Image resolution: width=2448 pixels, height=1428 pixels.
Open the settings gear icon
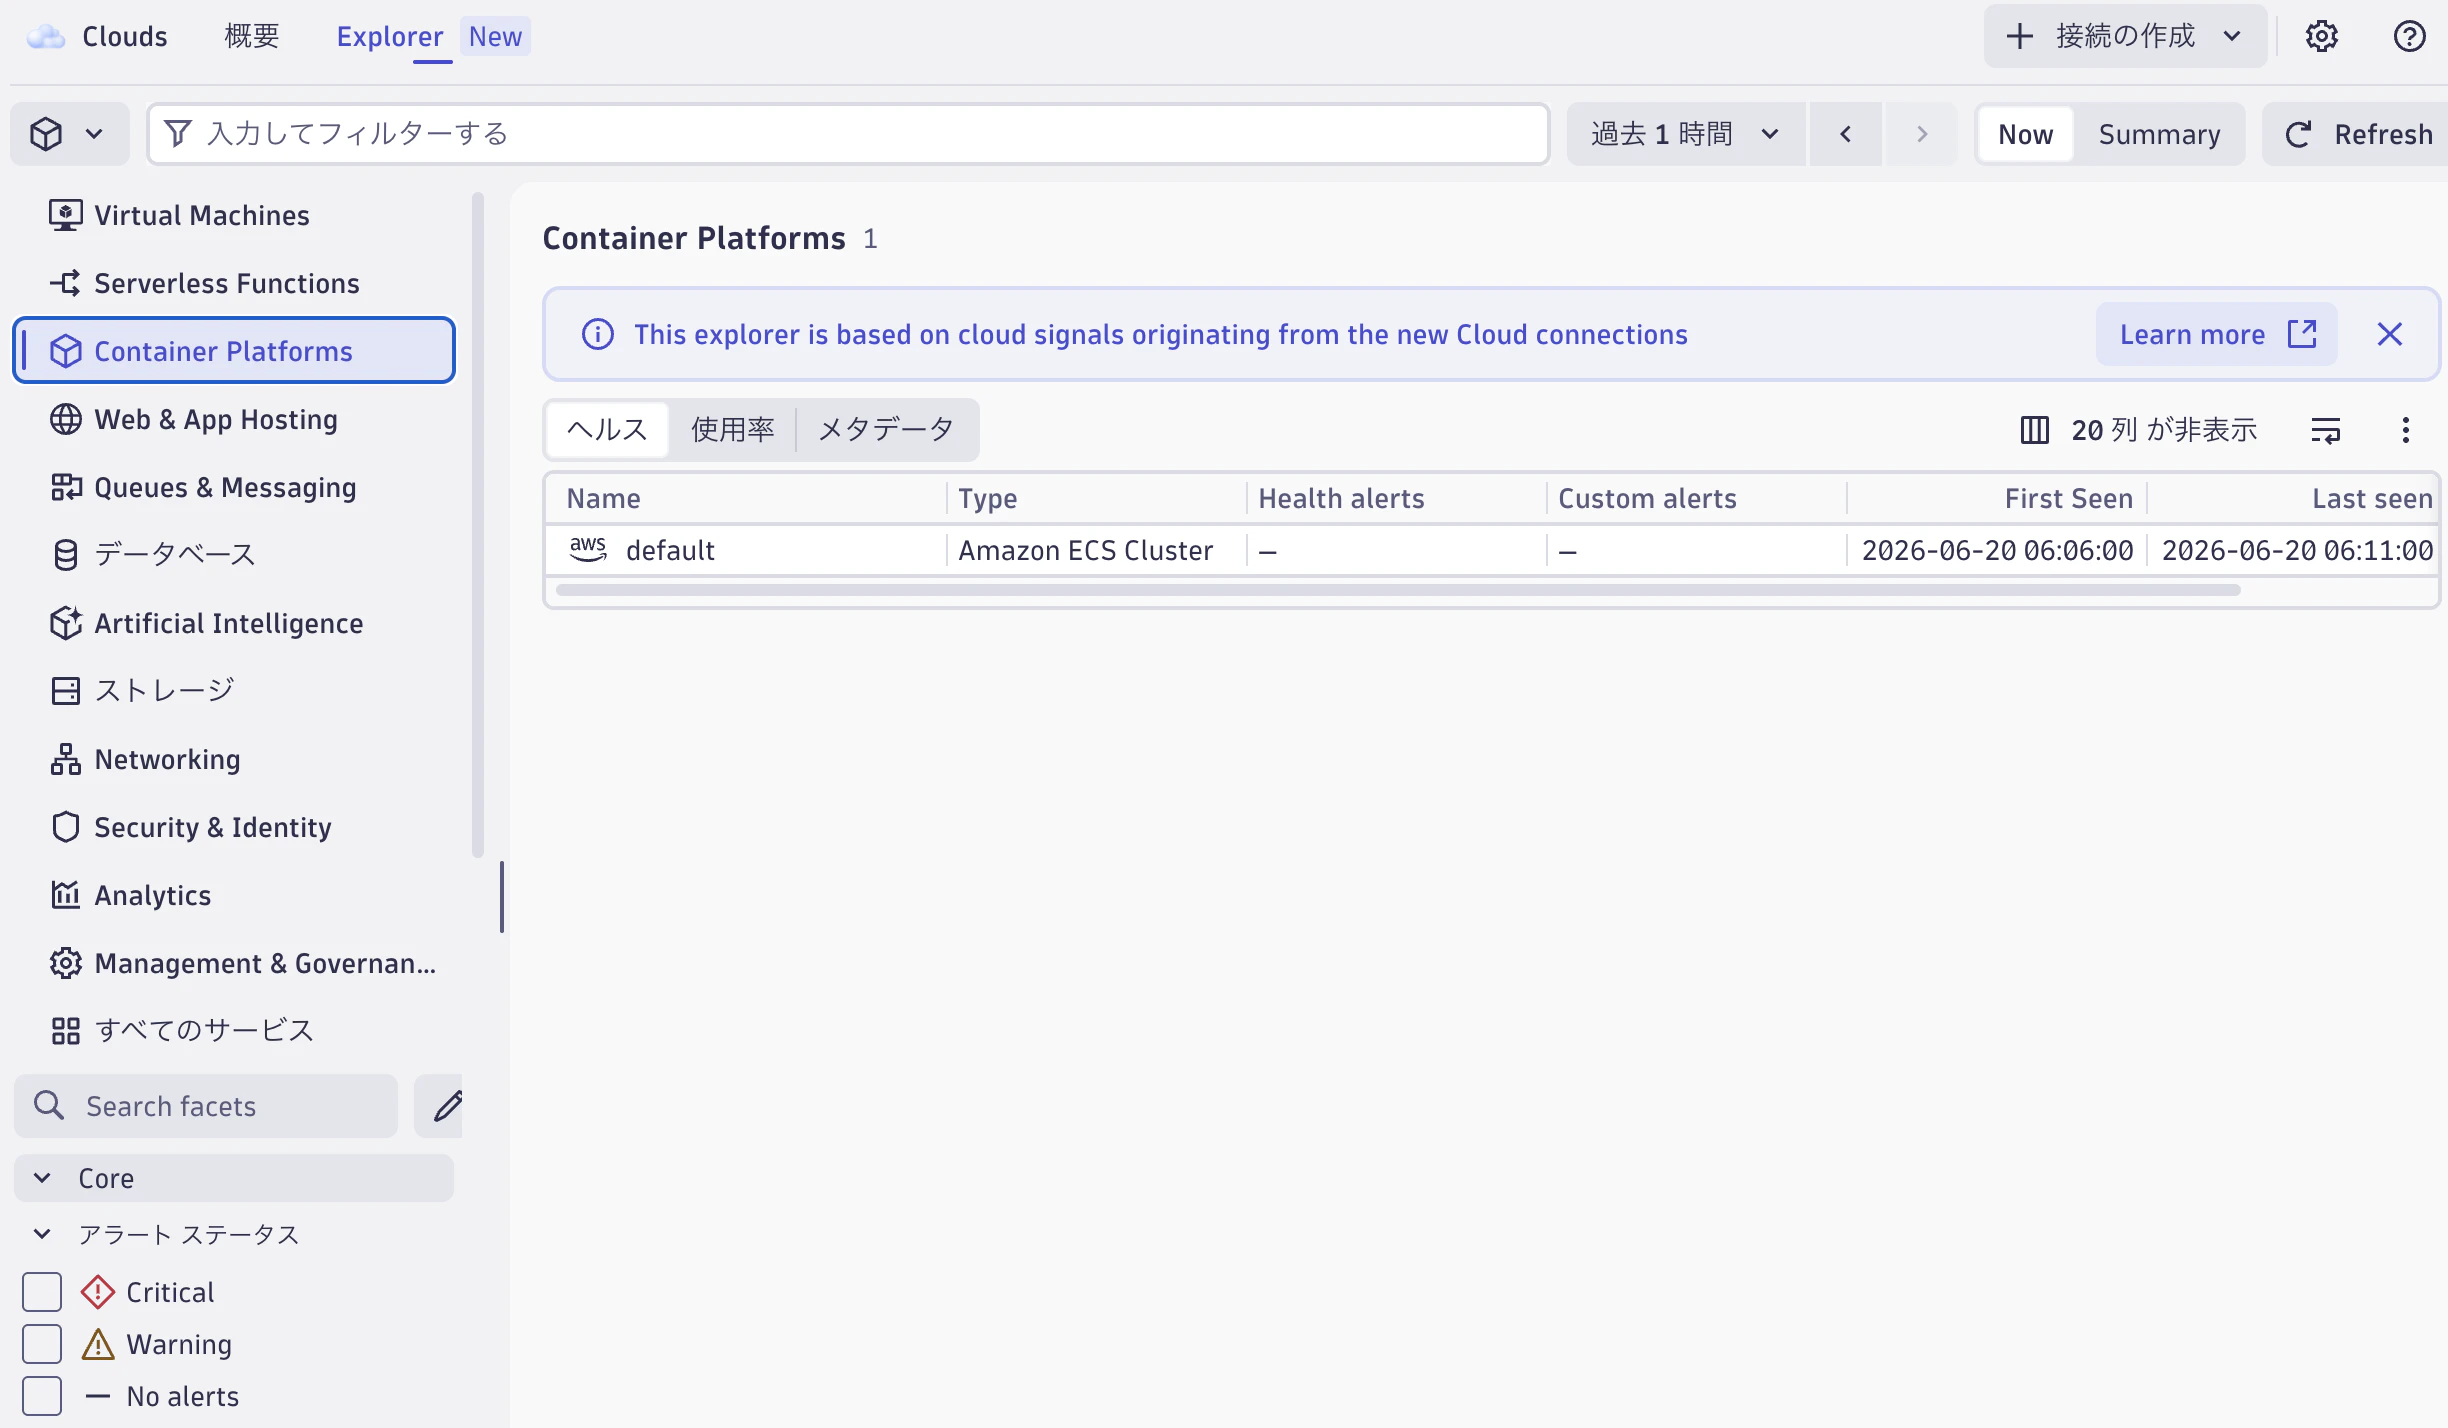coord(2321,36)
